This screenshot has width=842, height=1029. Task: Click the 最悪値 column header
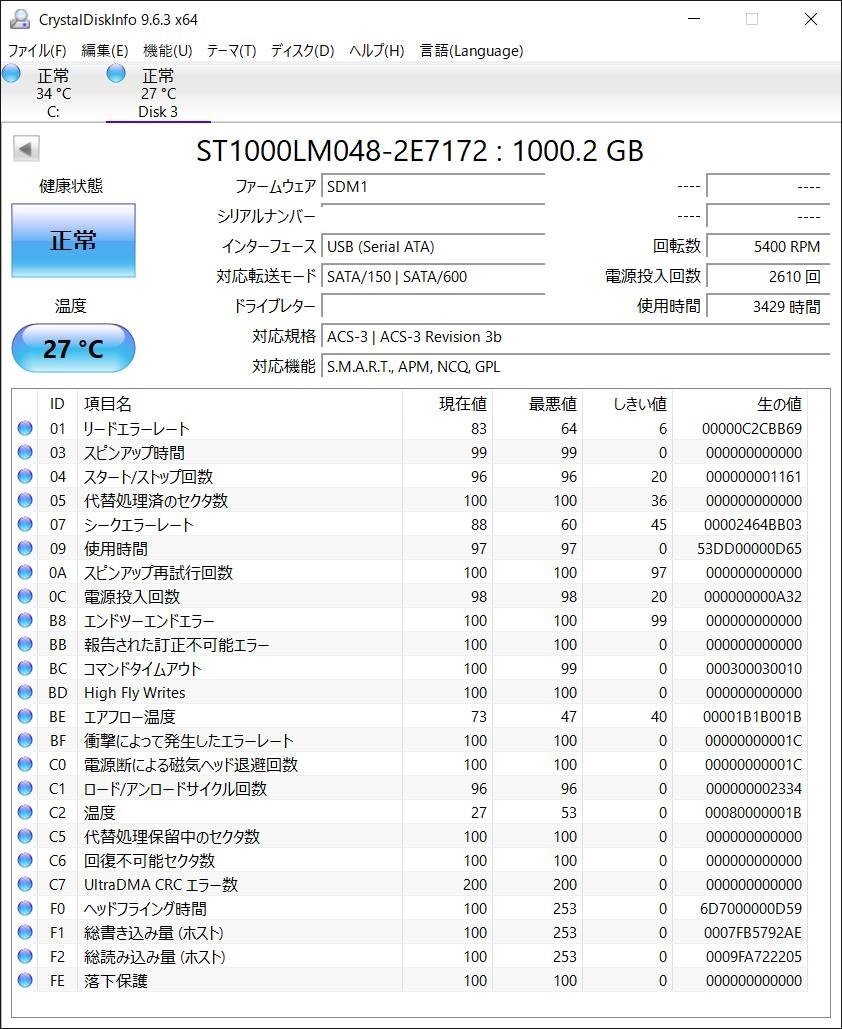(537, 404)
